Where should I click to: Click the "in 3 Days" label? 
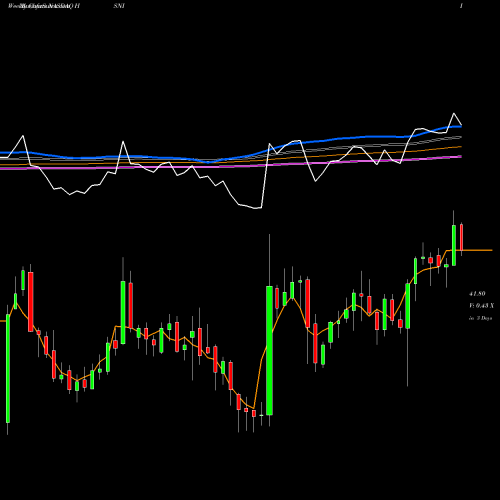pyautogui.click(x=480, y=318)
